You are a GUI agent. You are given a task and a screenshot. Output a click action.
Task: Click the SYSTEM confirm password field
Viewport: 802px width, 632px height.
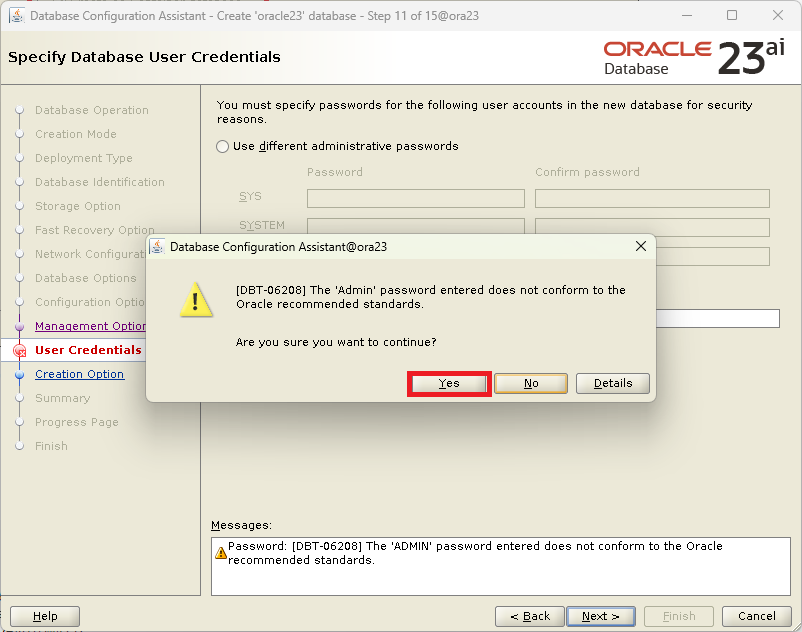click(x=652, y=227)
